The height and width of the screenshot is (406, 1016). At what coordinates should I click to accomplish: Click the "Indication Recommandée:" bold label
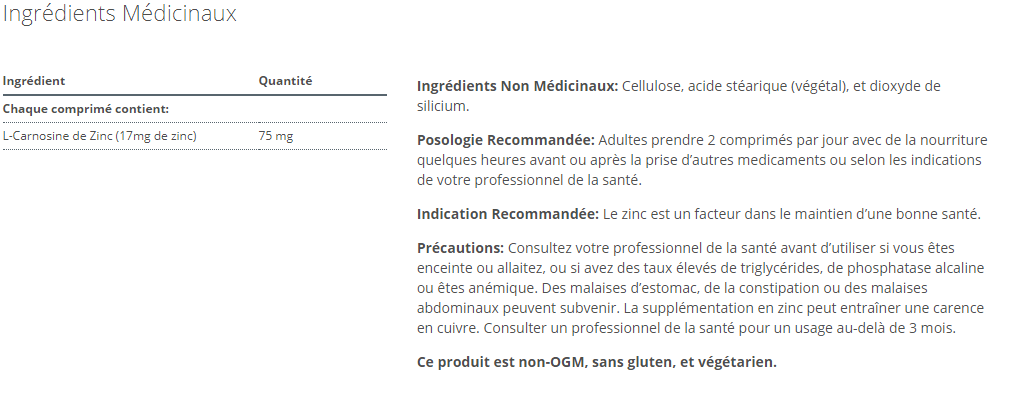point(507,214)
